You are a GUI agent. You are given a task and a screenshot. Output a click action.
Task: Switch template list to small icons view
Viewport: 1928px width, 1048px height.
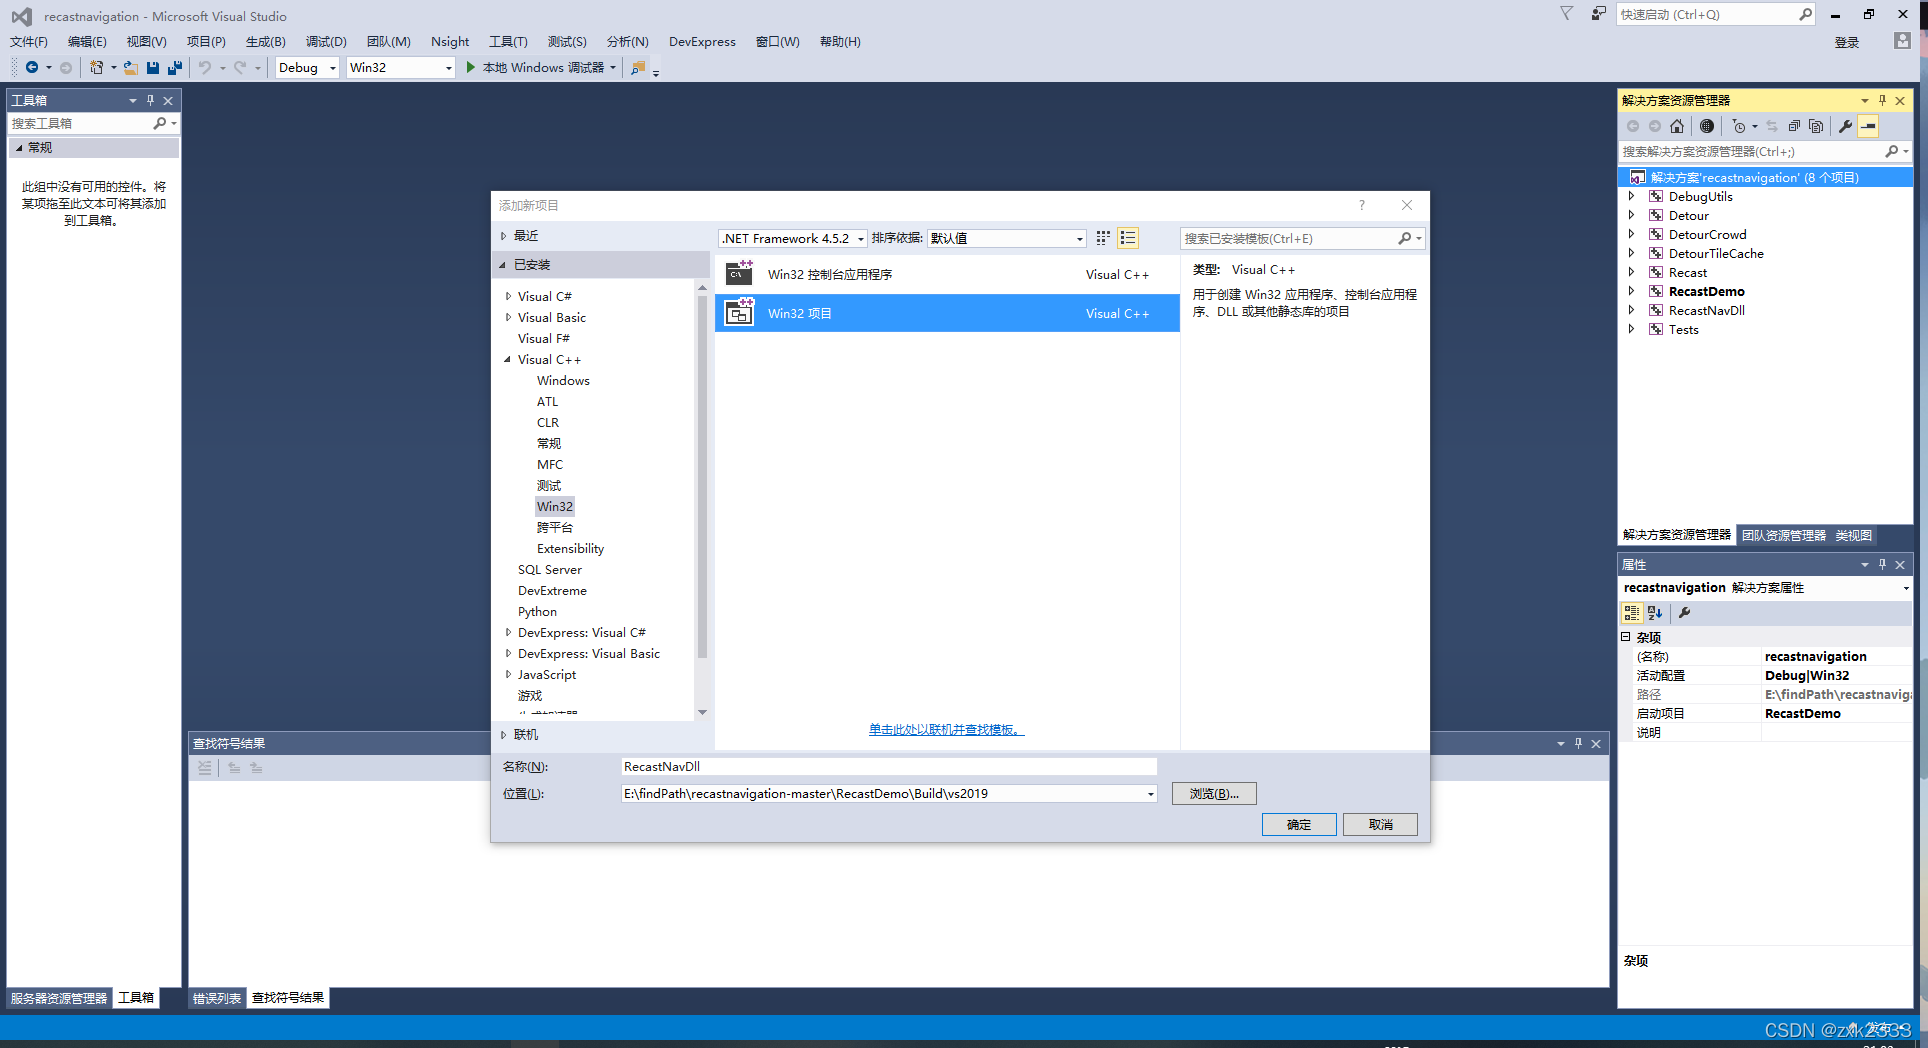1103,238
